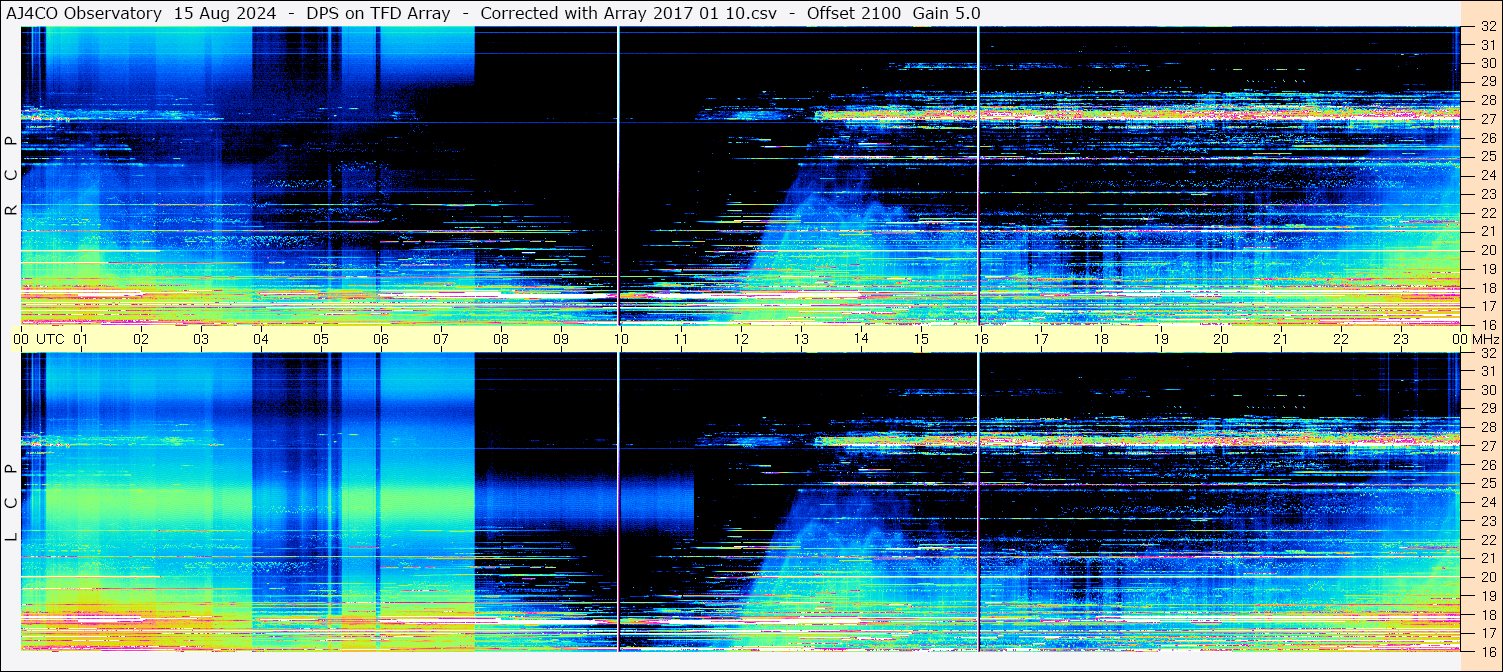Click the 18 MHz label on the RCP frequency scale
Viewport: 1503px width, 672px height.
coord(1487,288)
